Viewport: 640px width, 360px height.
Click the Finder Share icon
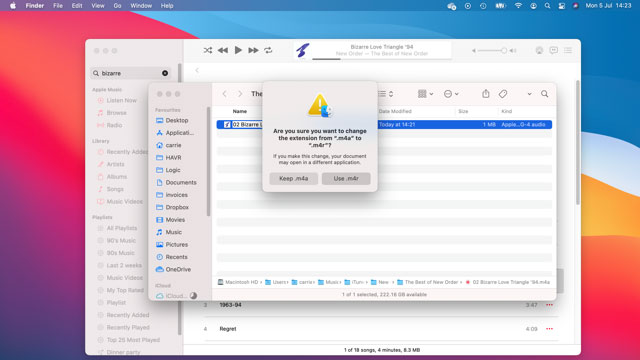coord(486,94)
